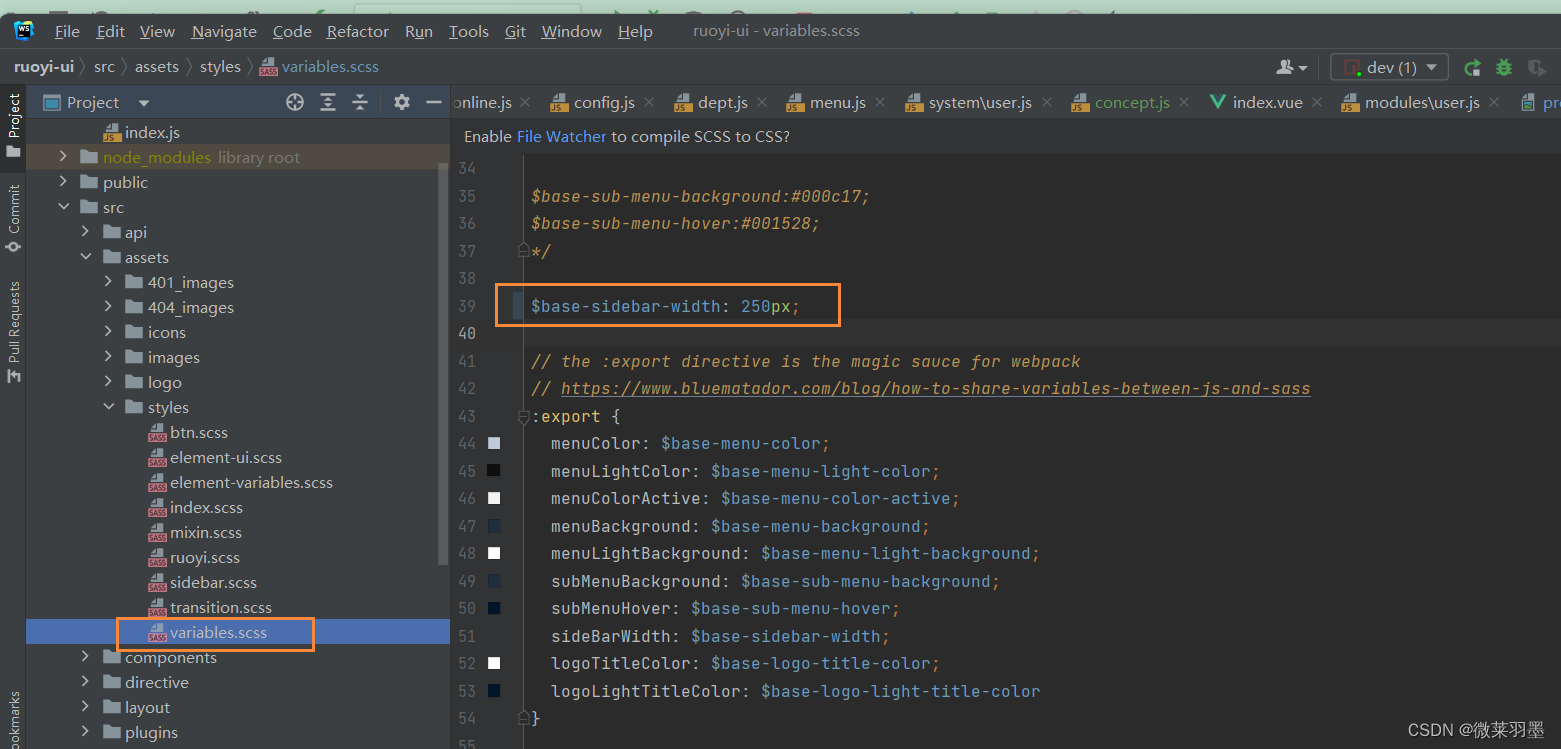The height and width of the screenshot is (749, 1561).
Task: Expand the public folder
Action: coord(63,182)
